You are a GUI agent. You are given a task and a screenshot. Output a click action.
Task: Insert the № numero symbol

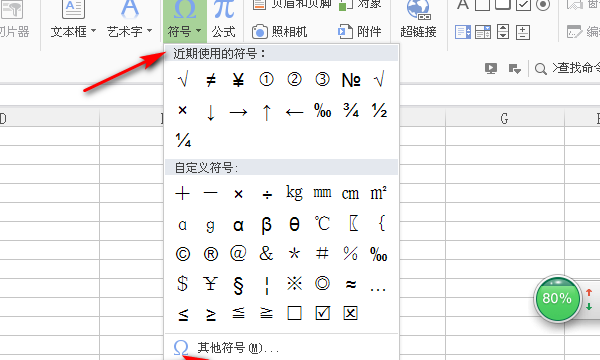(351, 80)
